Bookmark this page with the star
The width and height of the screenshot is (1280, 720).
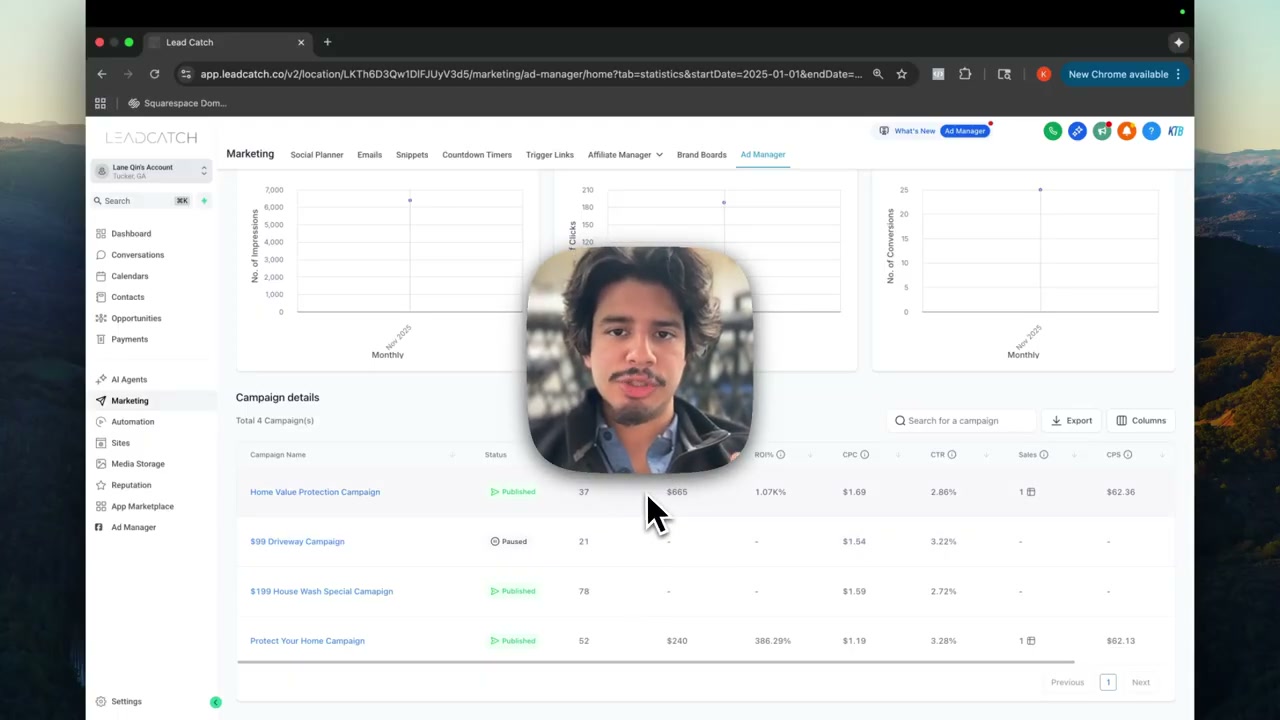click(x=901, y=74)
